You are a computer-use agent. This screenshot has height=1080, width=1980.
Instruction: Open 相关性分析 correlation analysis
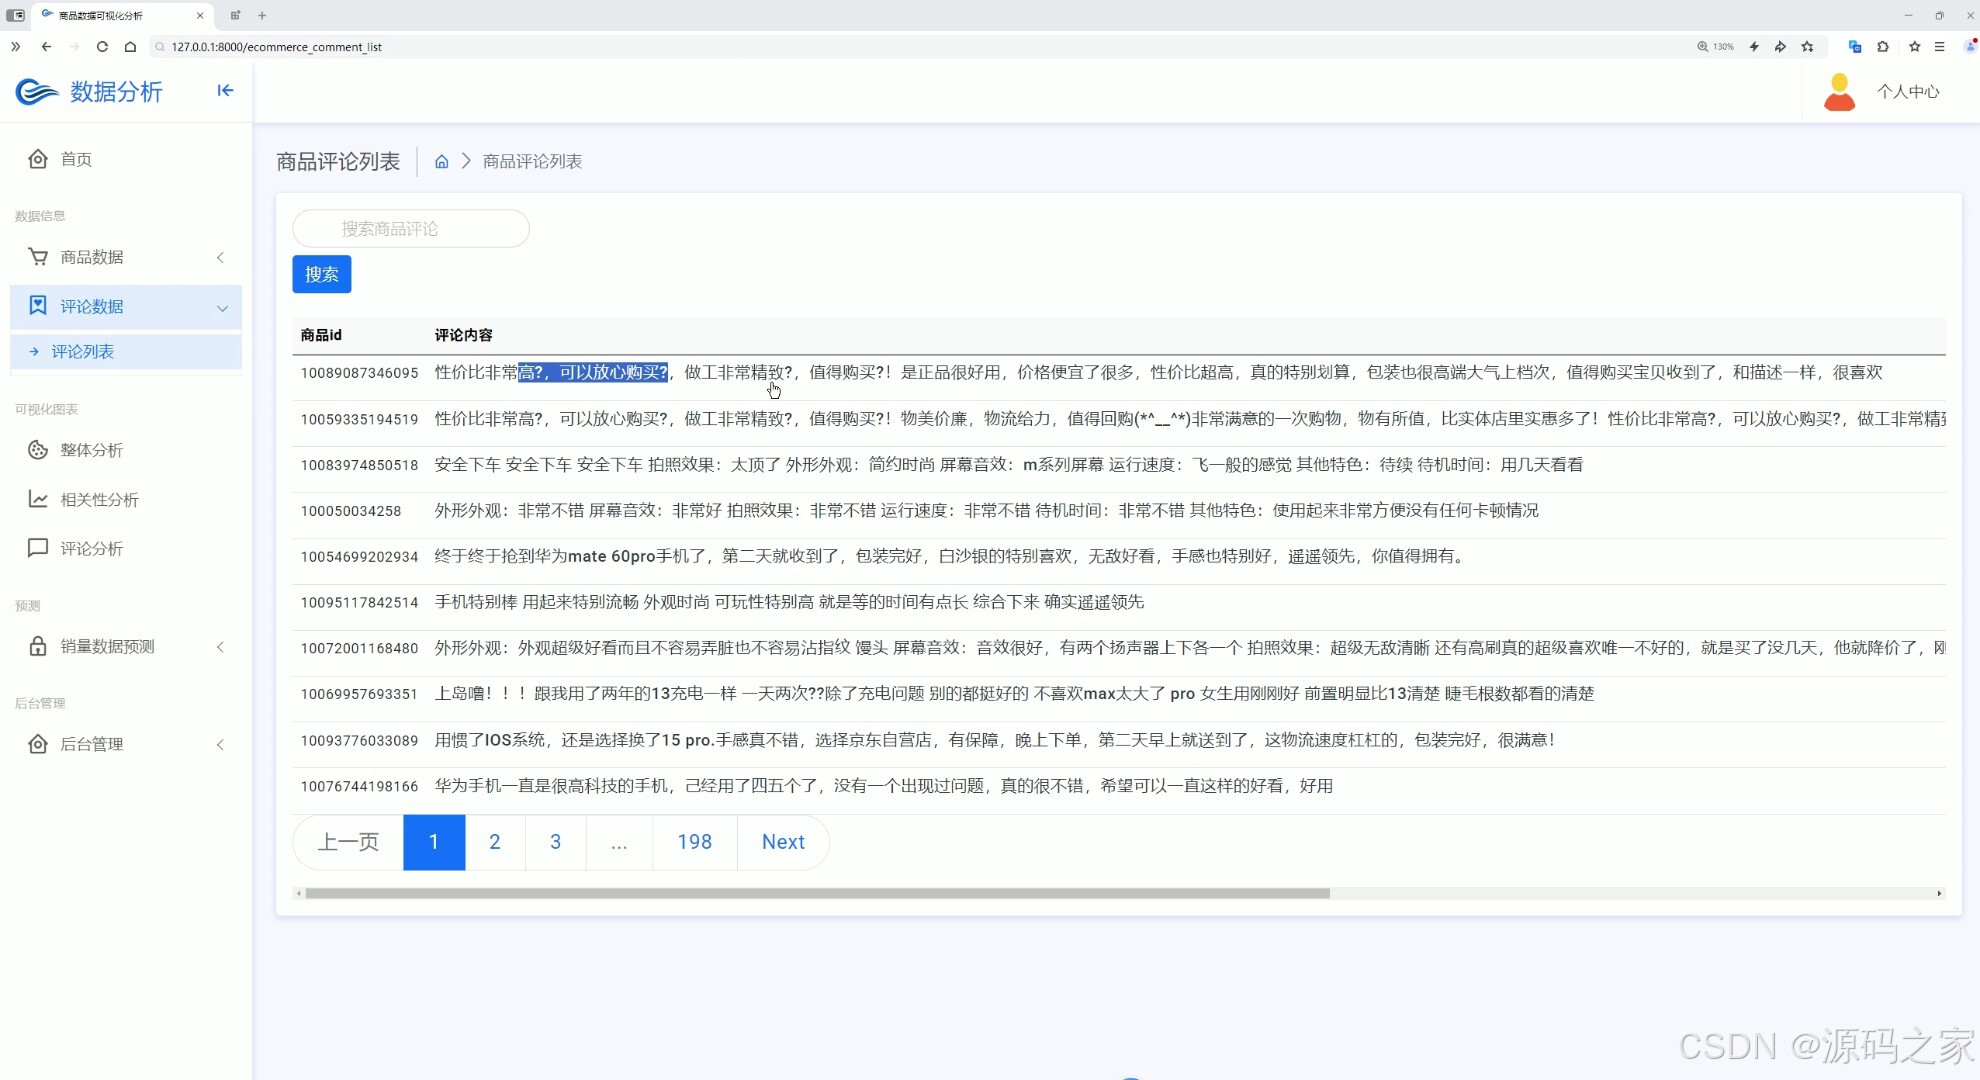click(x=99, y=500)
